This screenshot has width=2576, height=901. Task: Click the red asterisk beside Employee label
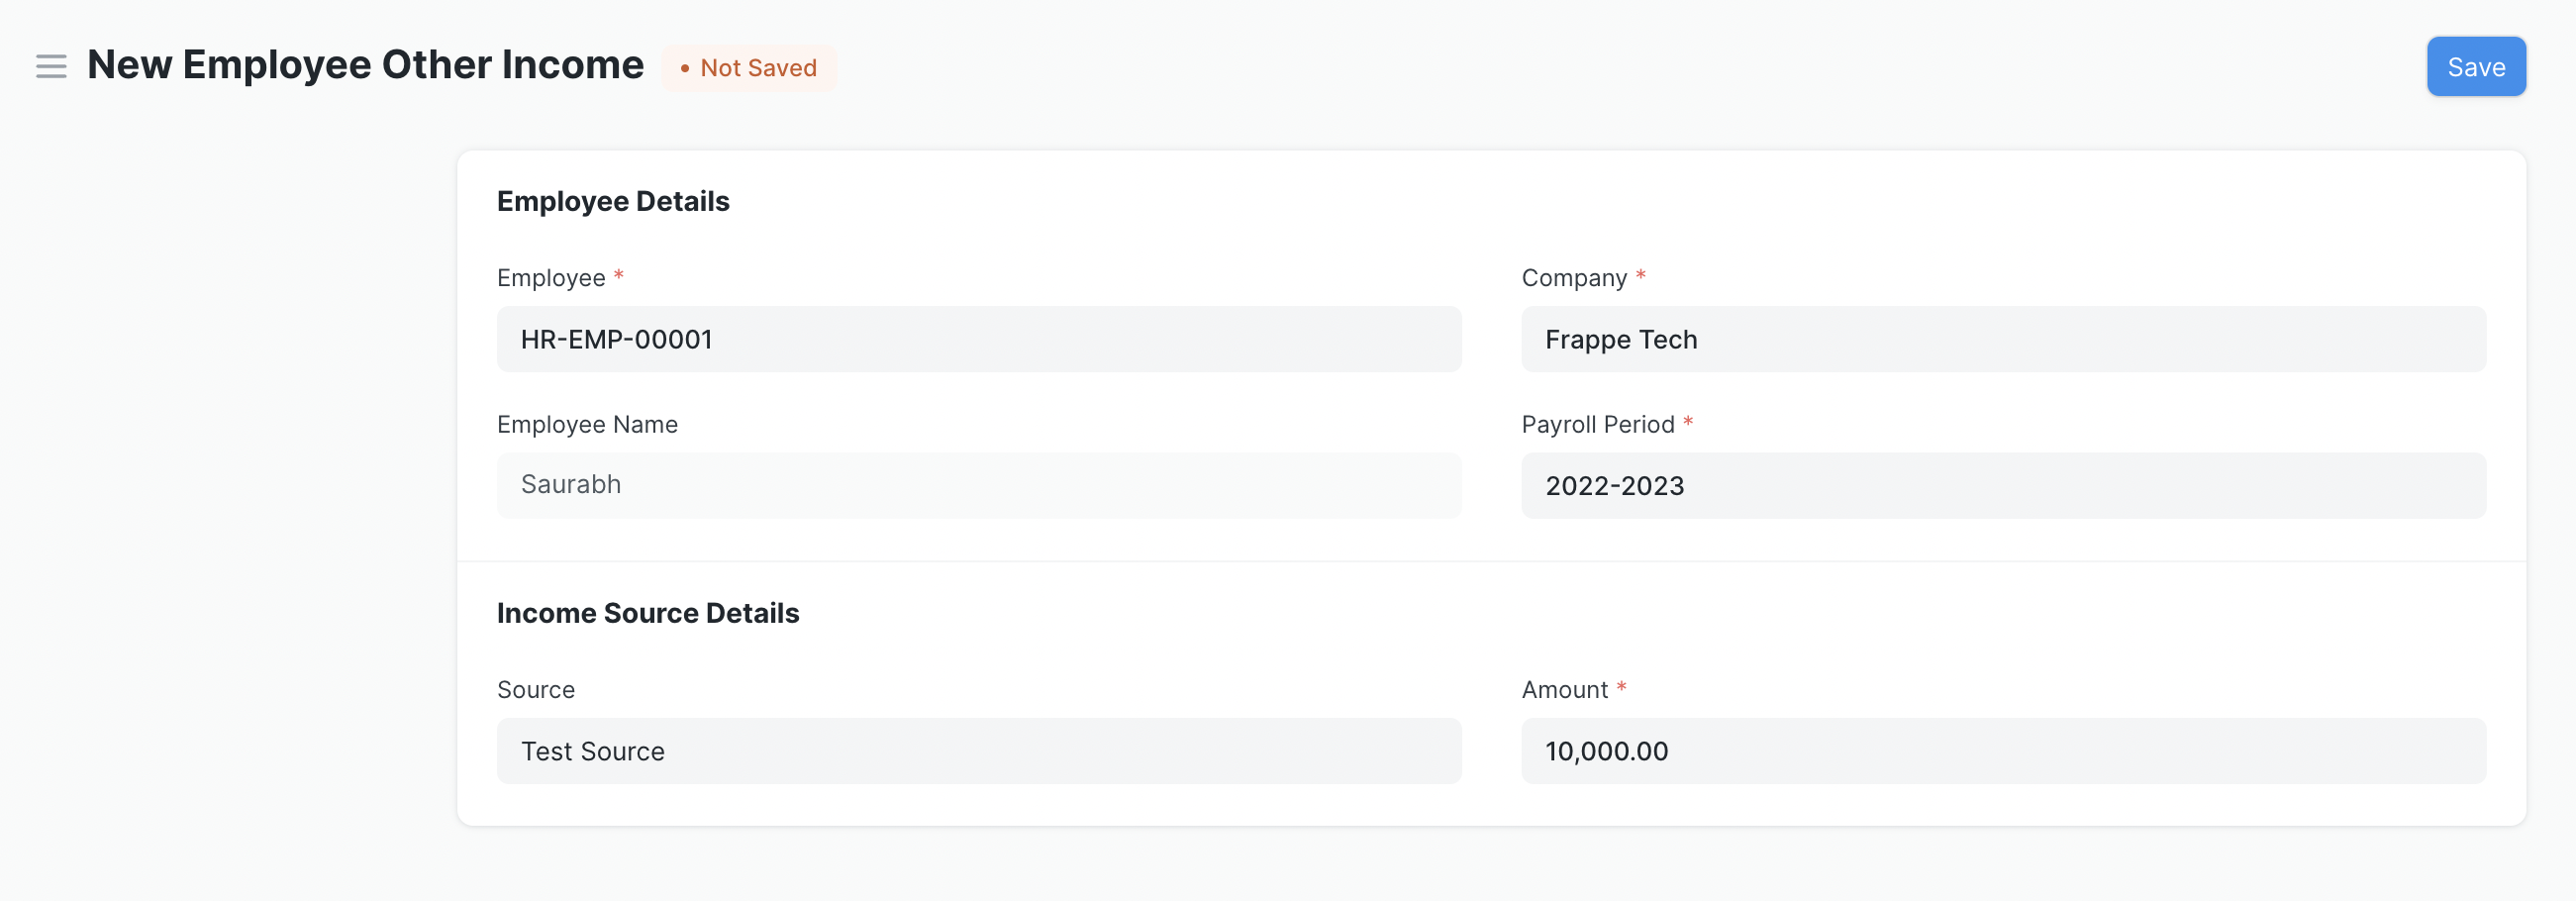(x=619, y=275)
